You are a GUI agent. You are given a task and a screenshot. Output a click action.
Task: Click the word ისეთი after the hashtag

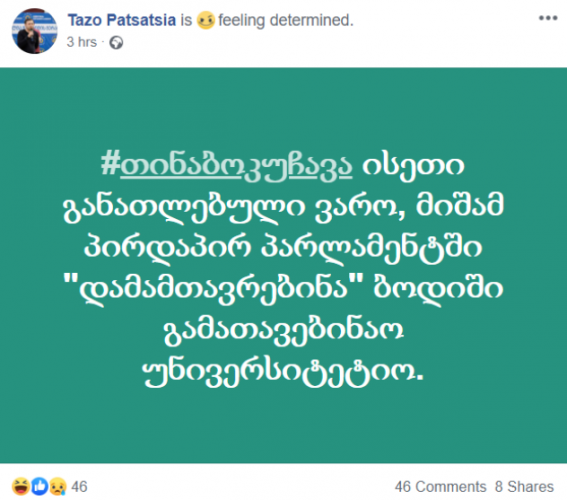[x=413, y=167]
